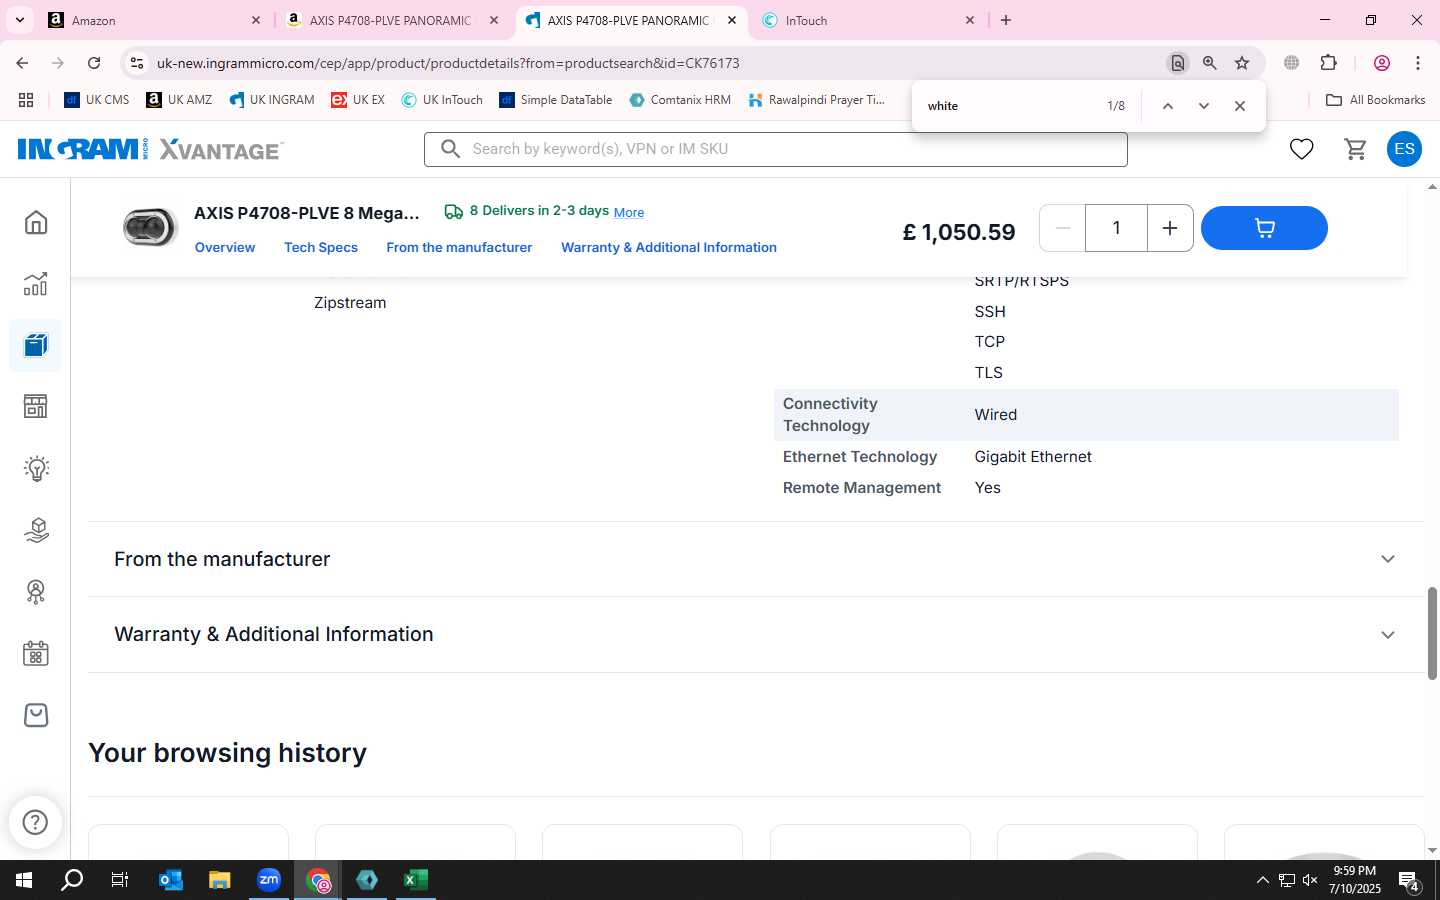The width and height of the screenshot is (1440, 900).
Task: Click the blue add to cart button
Action: pyautogui.click(x=1264, y=228)
